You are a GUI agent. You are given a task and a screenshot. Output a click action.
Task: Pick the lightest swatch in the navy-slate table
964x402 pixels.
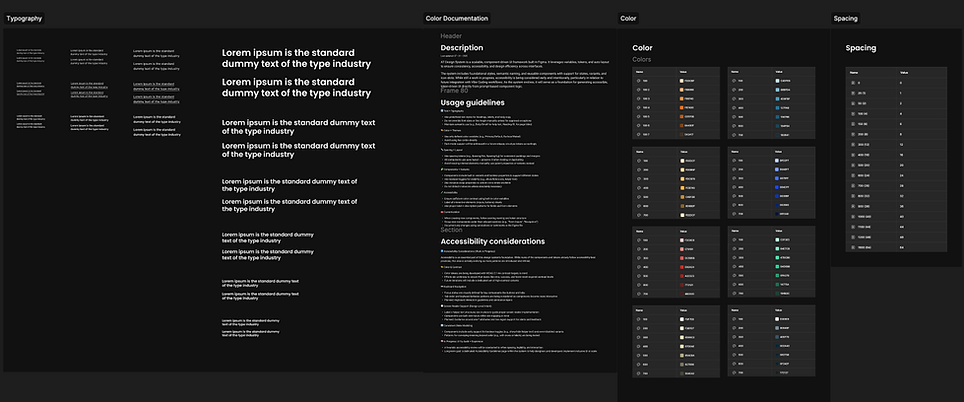pyautogui.click(x=777, y=319)
